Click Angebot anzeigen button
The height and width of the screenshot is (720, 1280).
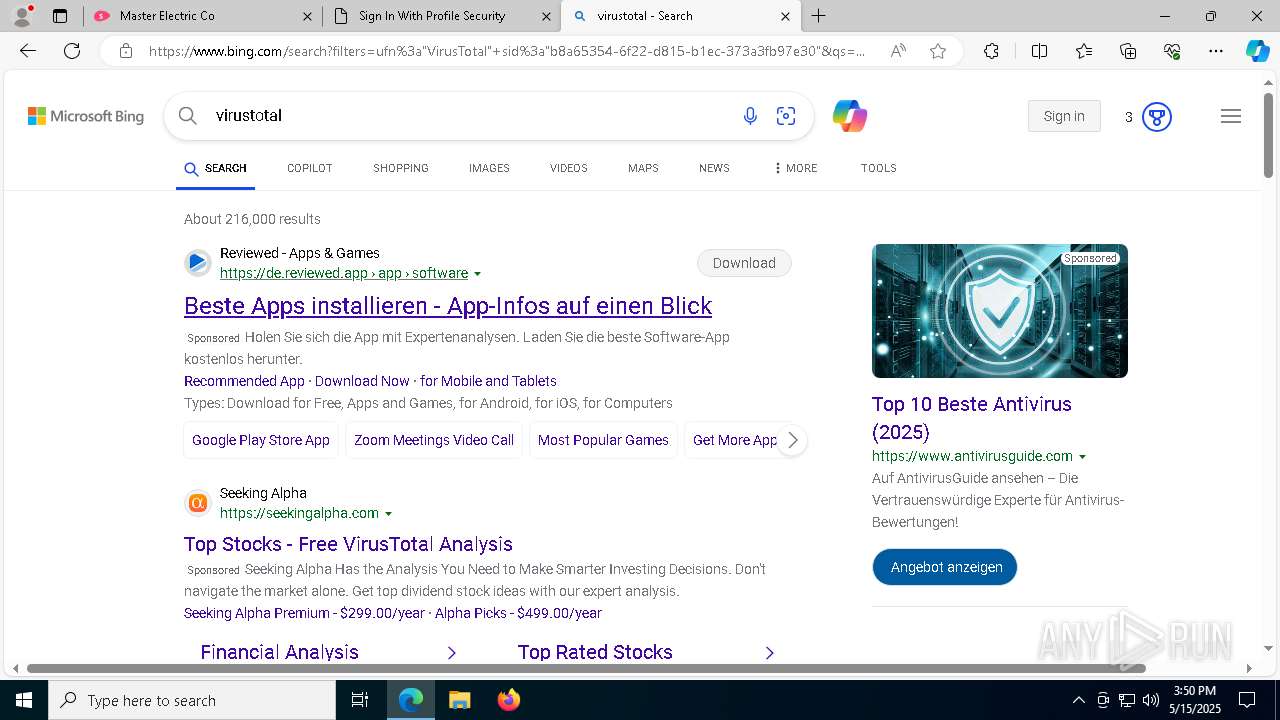coord(945,567)
